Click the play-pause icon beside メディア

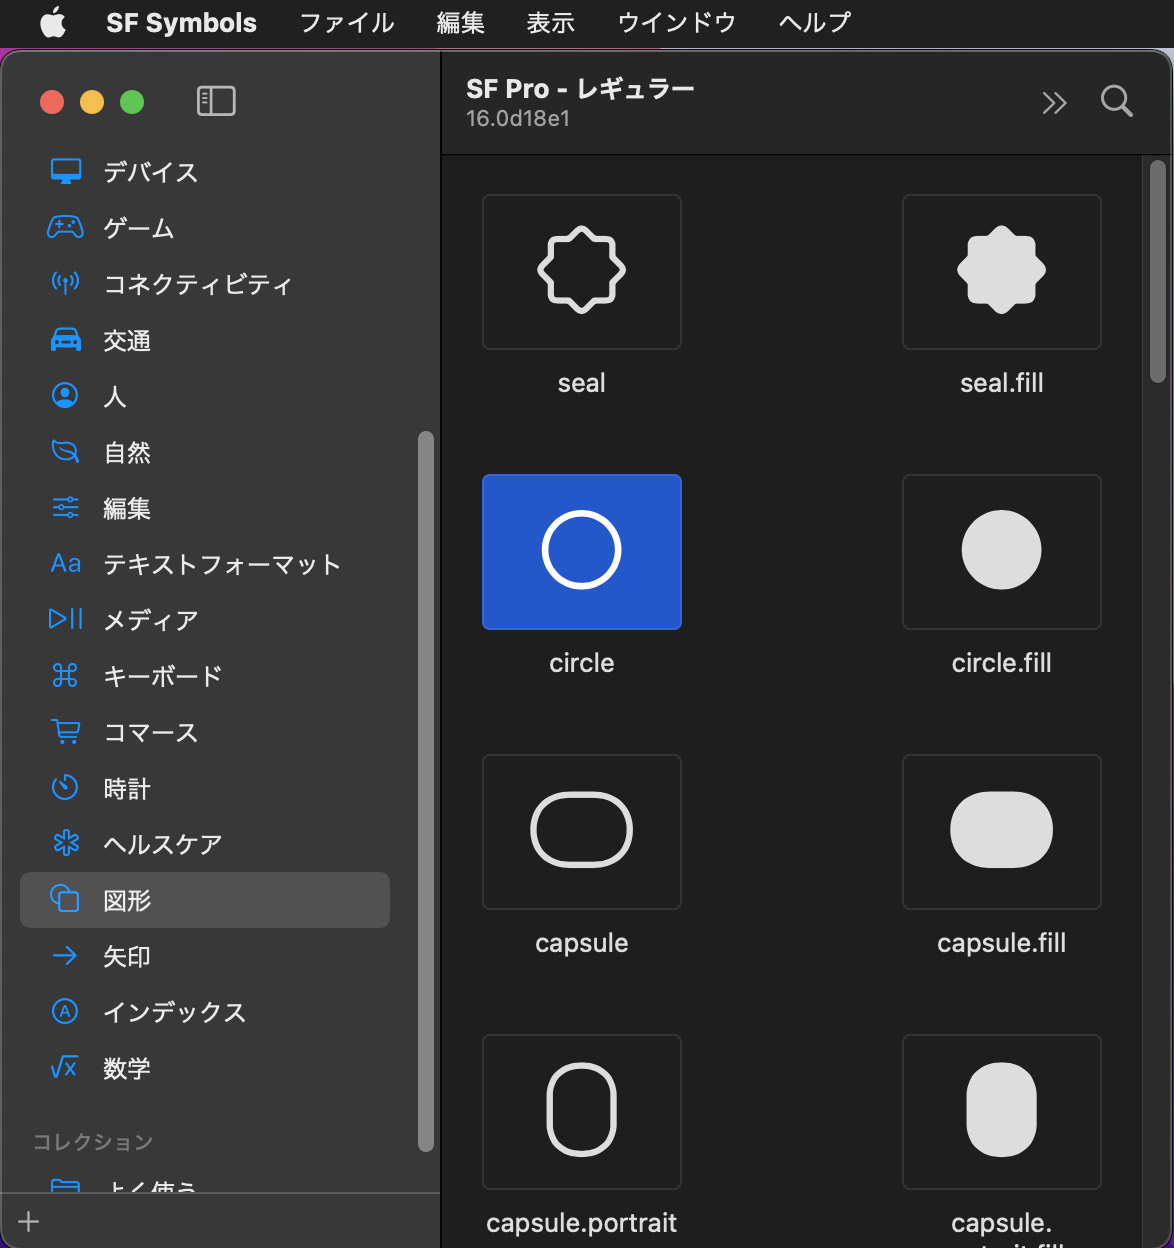point(66,620)
